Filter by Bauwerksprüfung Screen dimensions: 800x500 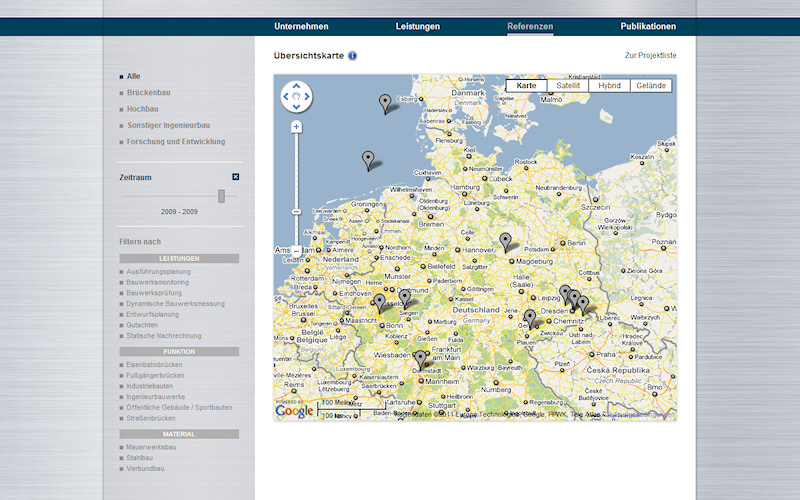point(154,293)
